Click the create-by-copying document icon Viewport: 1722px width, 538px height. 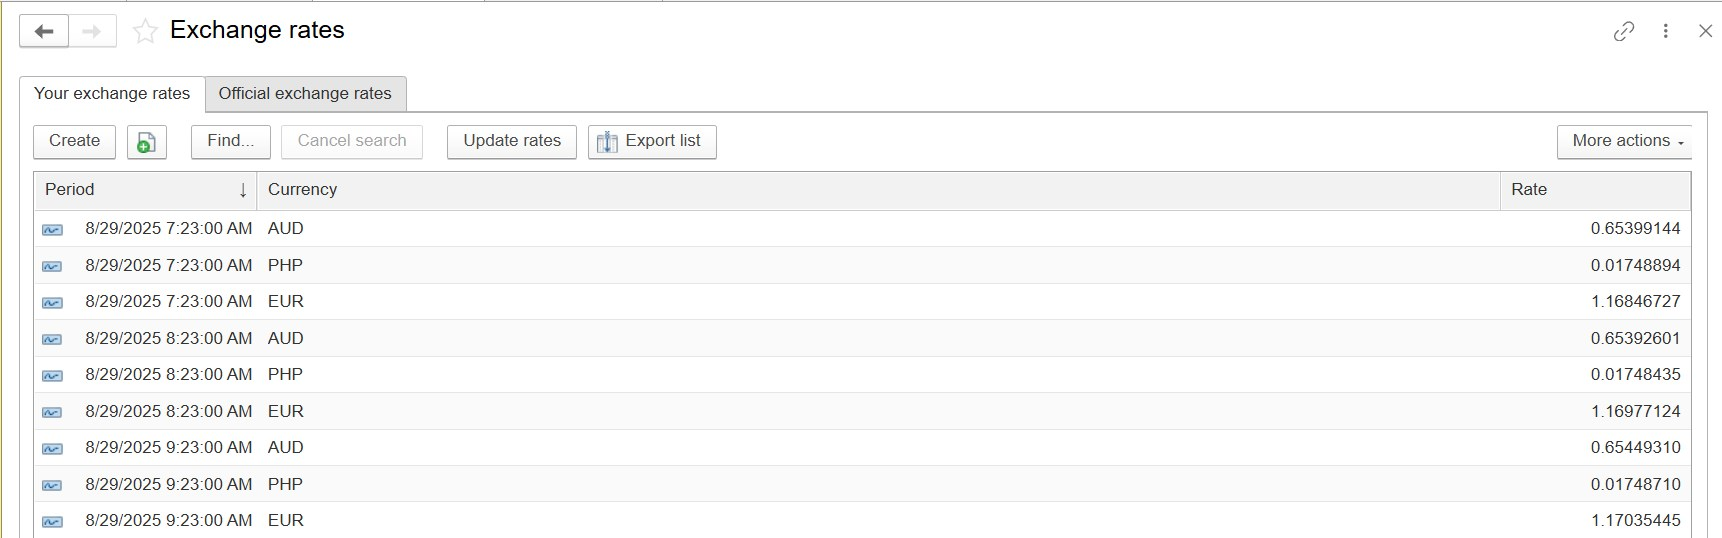tap(146, 142)
